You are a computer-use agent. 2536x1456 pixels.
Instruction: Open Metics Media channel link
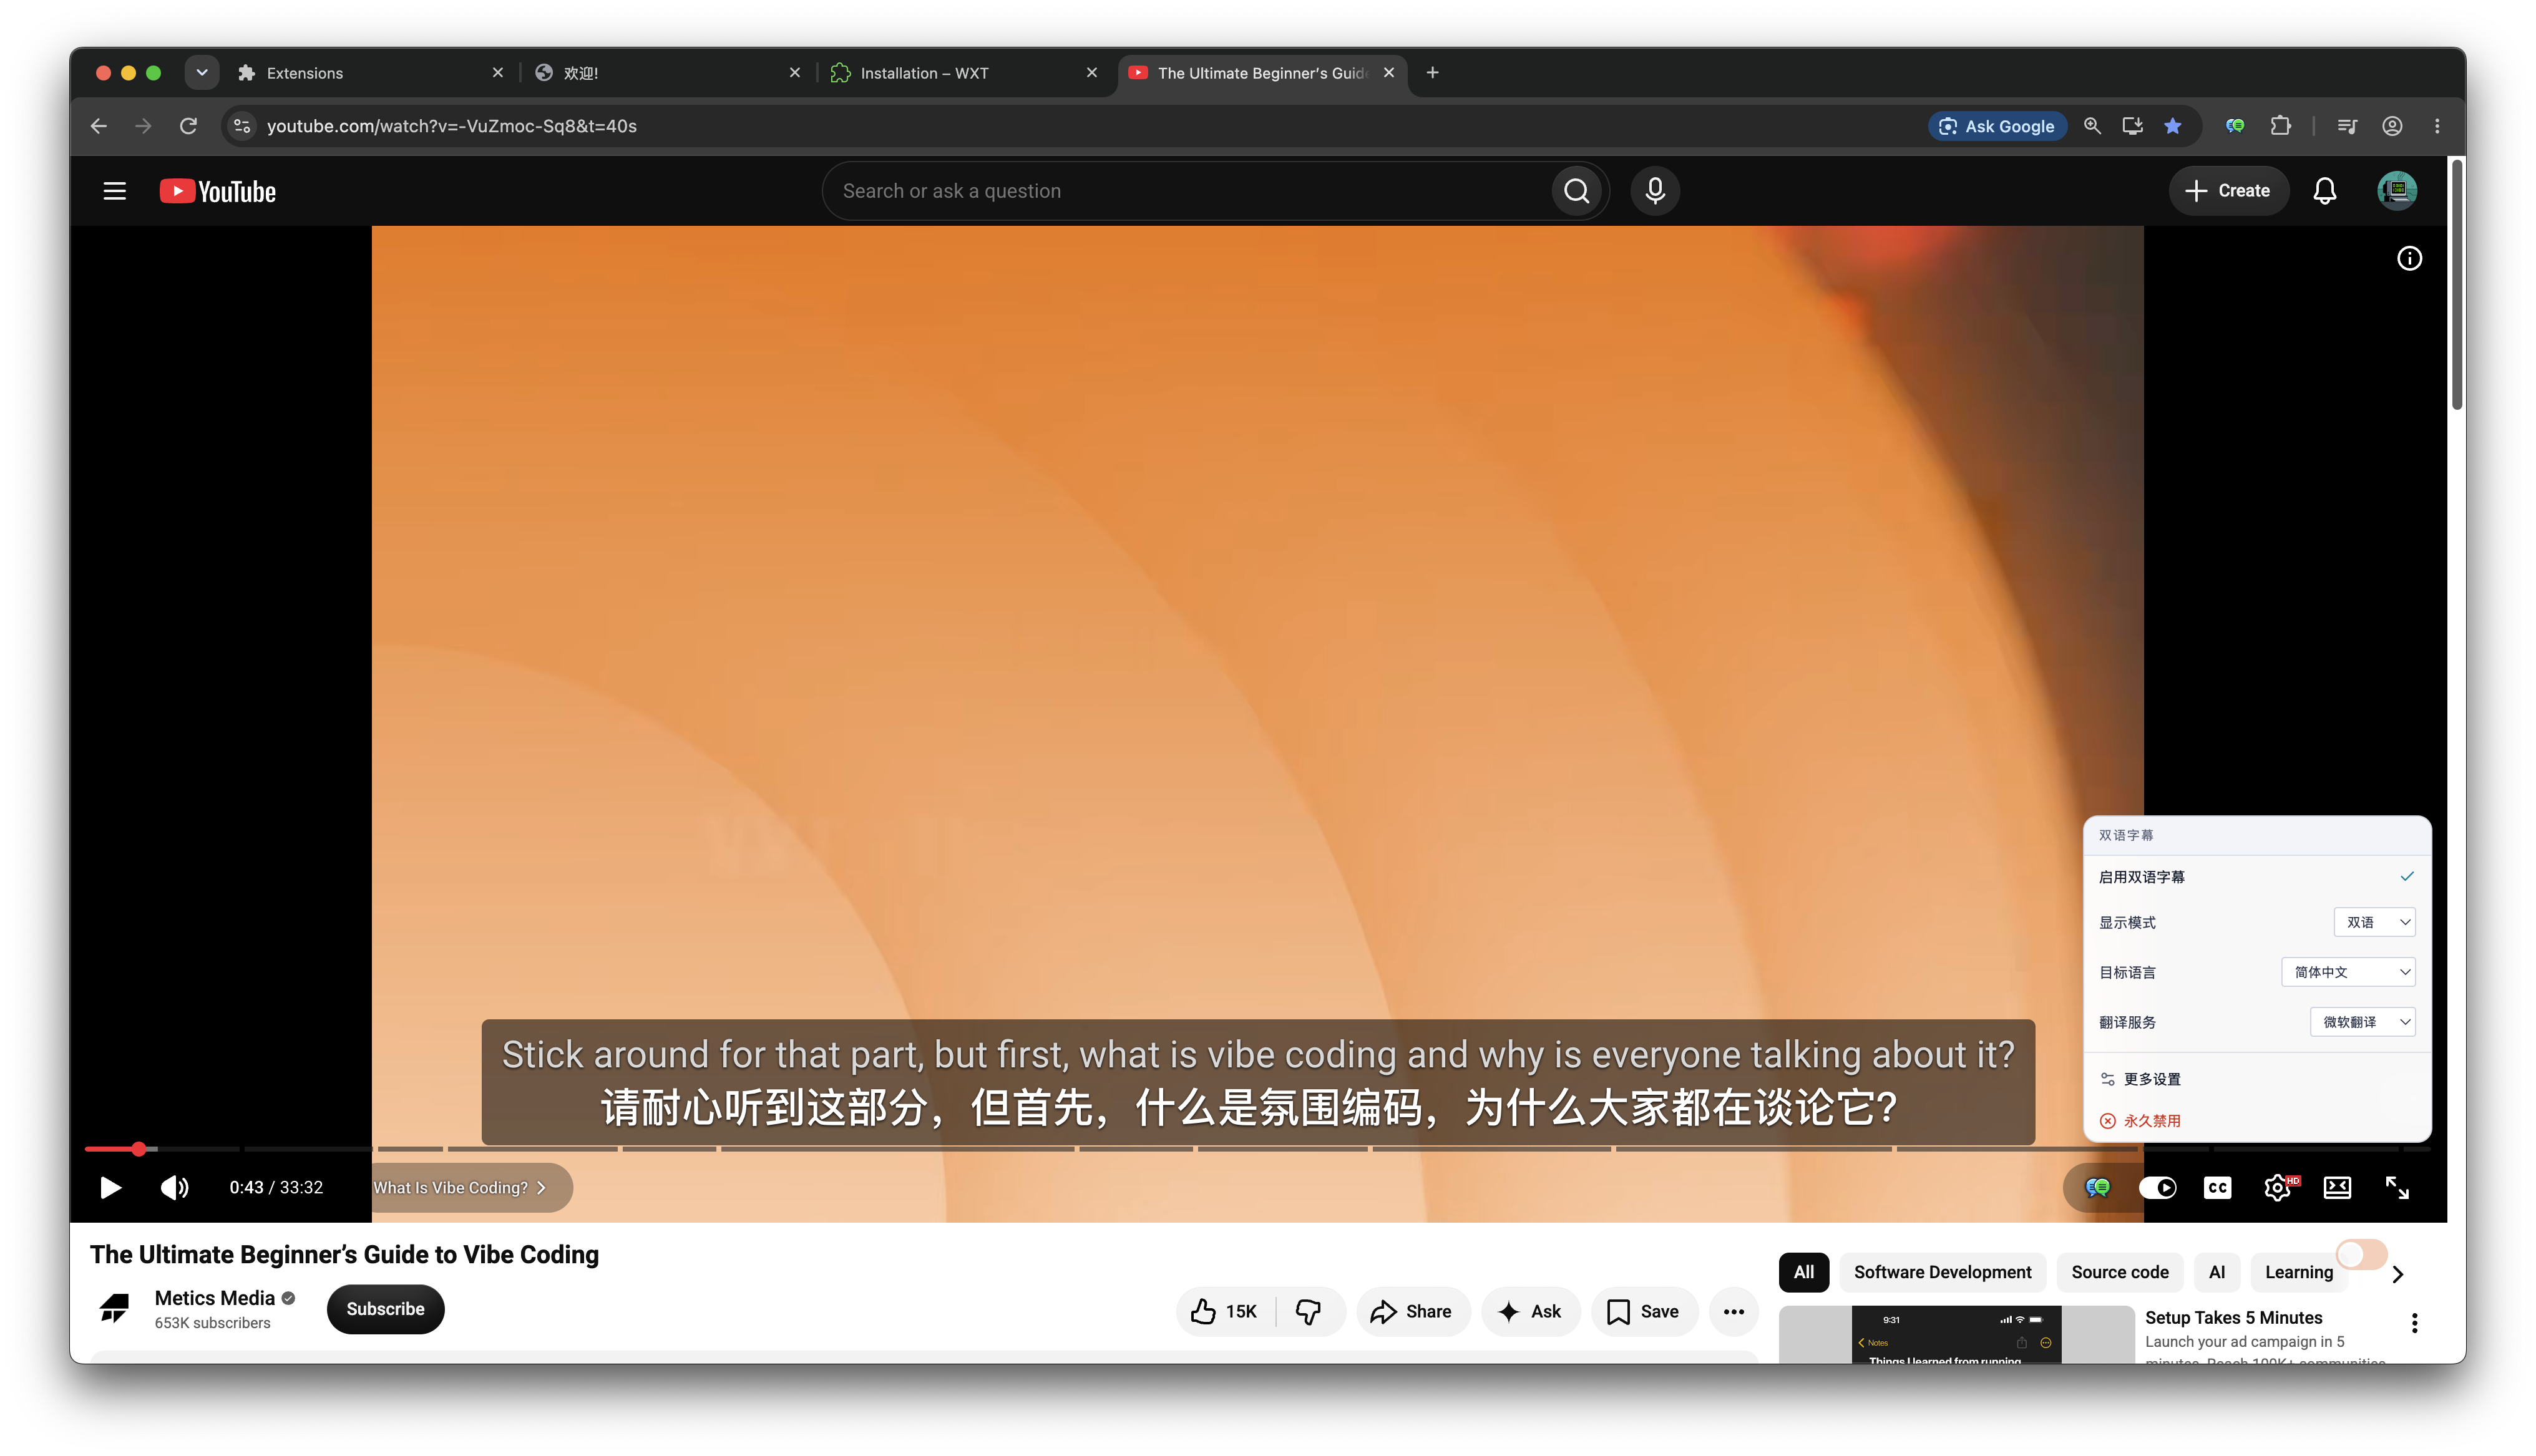point(214,1298)
